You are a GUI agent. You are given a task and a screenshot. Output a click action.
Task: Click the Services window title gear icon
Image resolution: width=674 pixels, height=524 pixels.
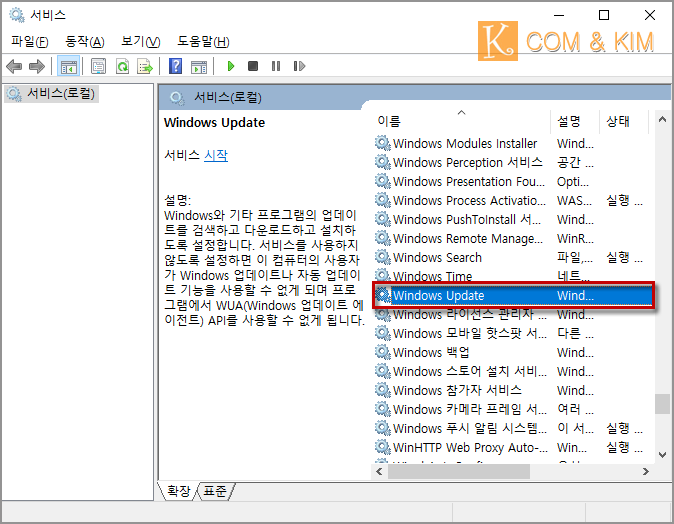[17, 15]
